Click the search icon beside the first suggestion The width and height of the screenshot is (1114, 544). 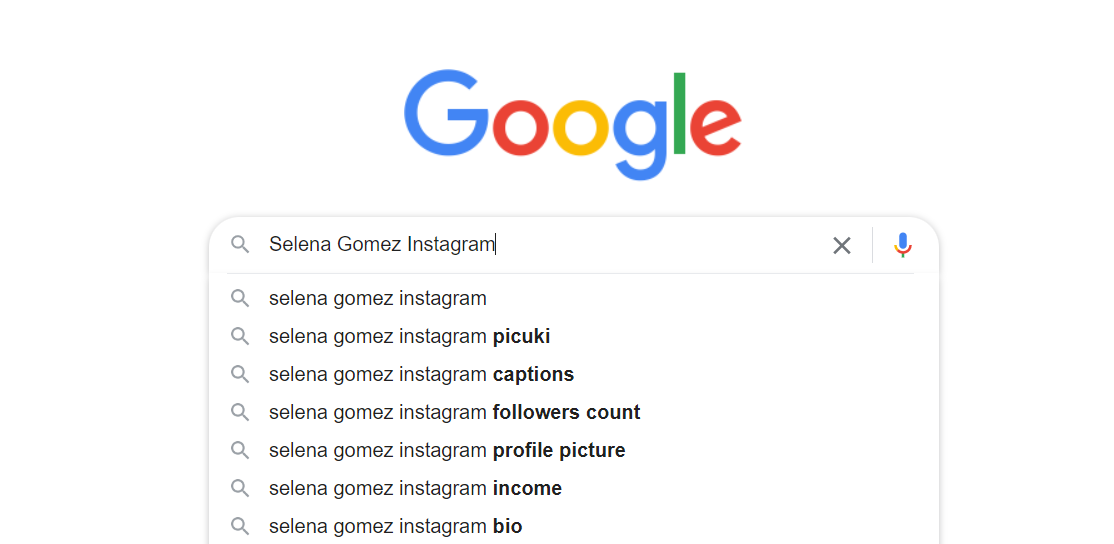240,298
